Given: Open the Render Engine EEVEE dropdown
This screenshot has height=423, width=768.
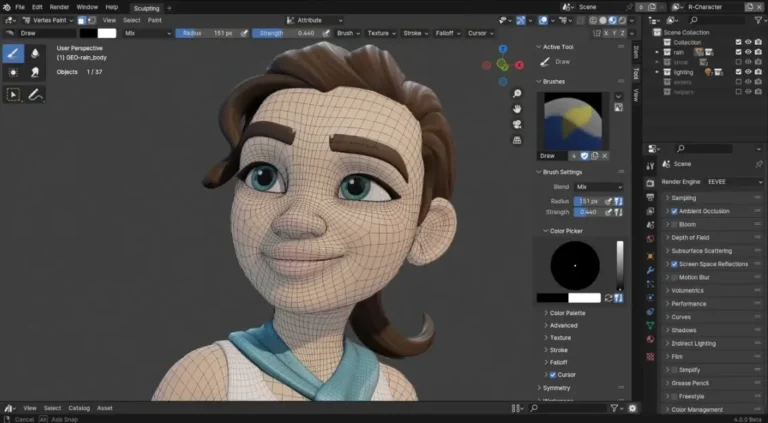Looking at the screenshot, I should click(x=734, y=182).
